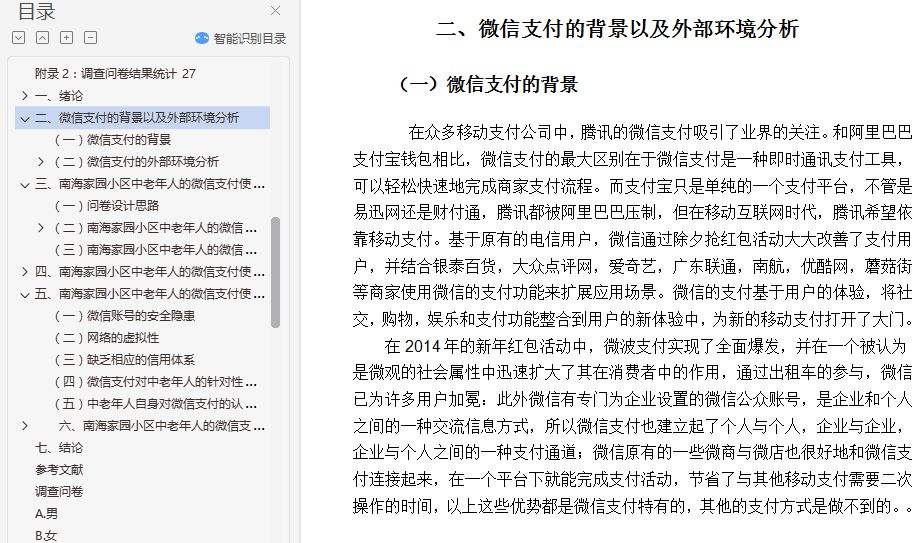Go to 七、结论 heading

(x=59, y=448)
